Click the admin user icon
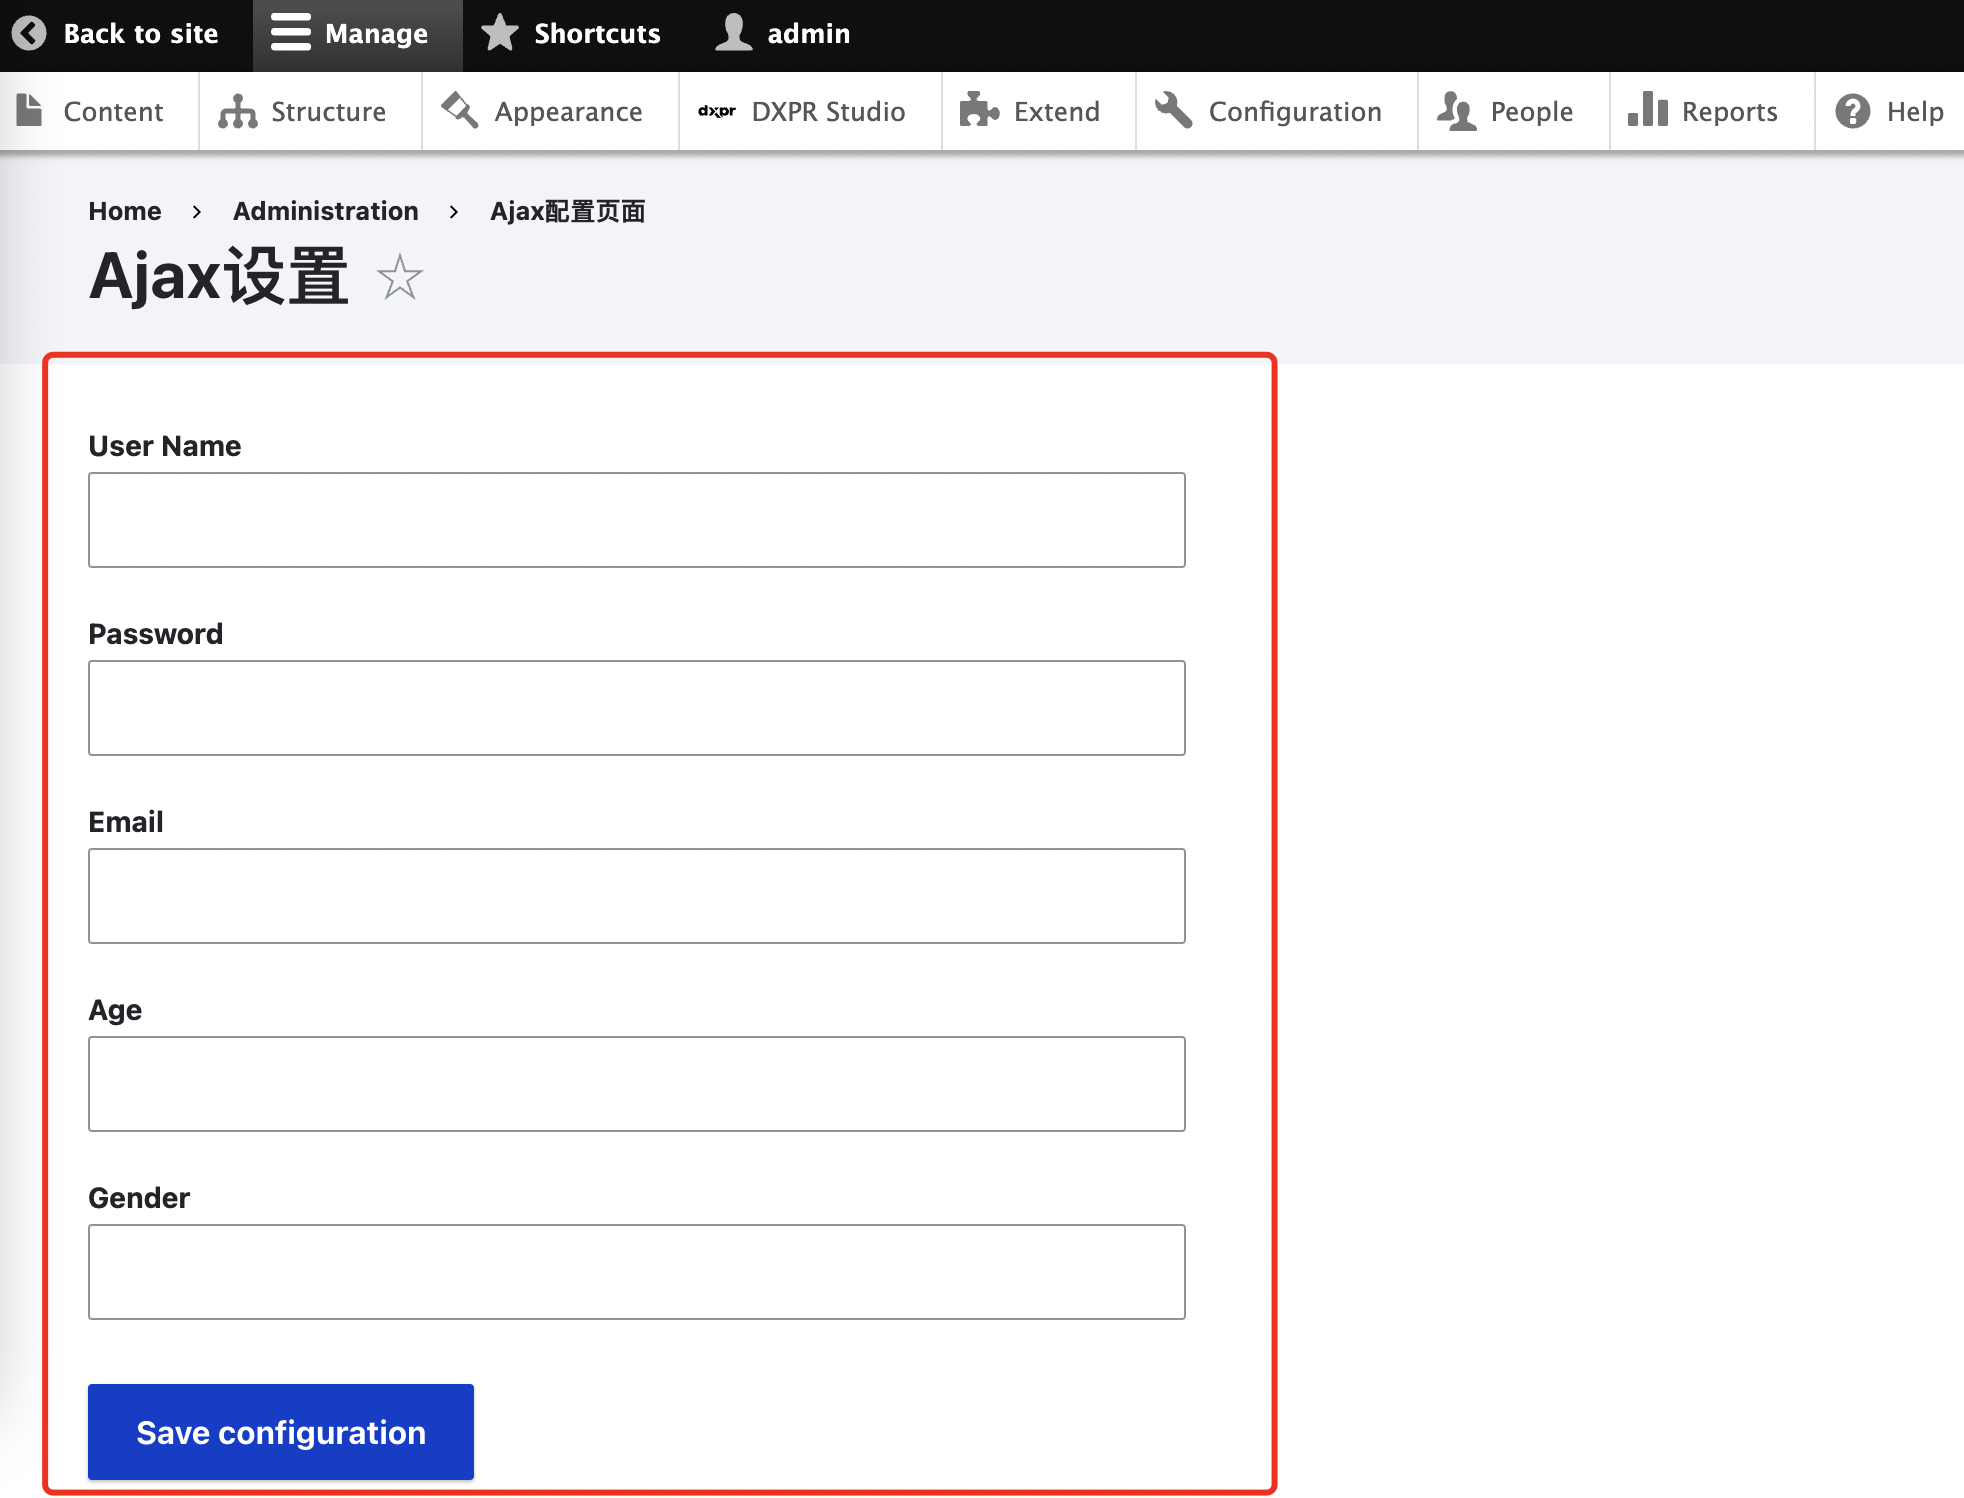Image resolution: width=1964 pixels, height=1498 pixels. [x=733, y=33]
